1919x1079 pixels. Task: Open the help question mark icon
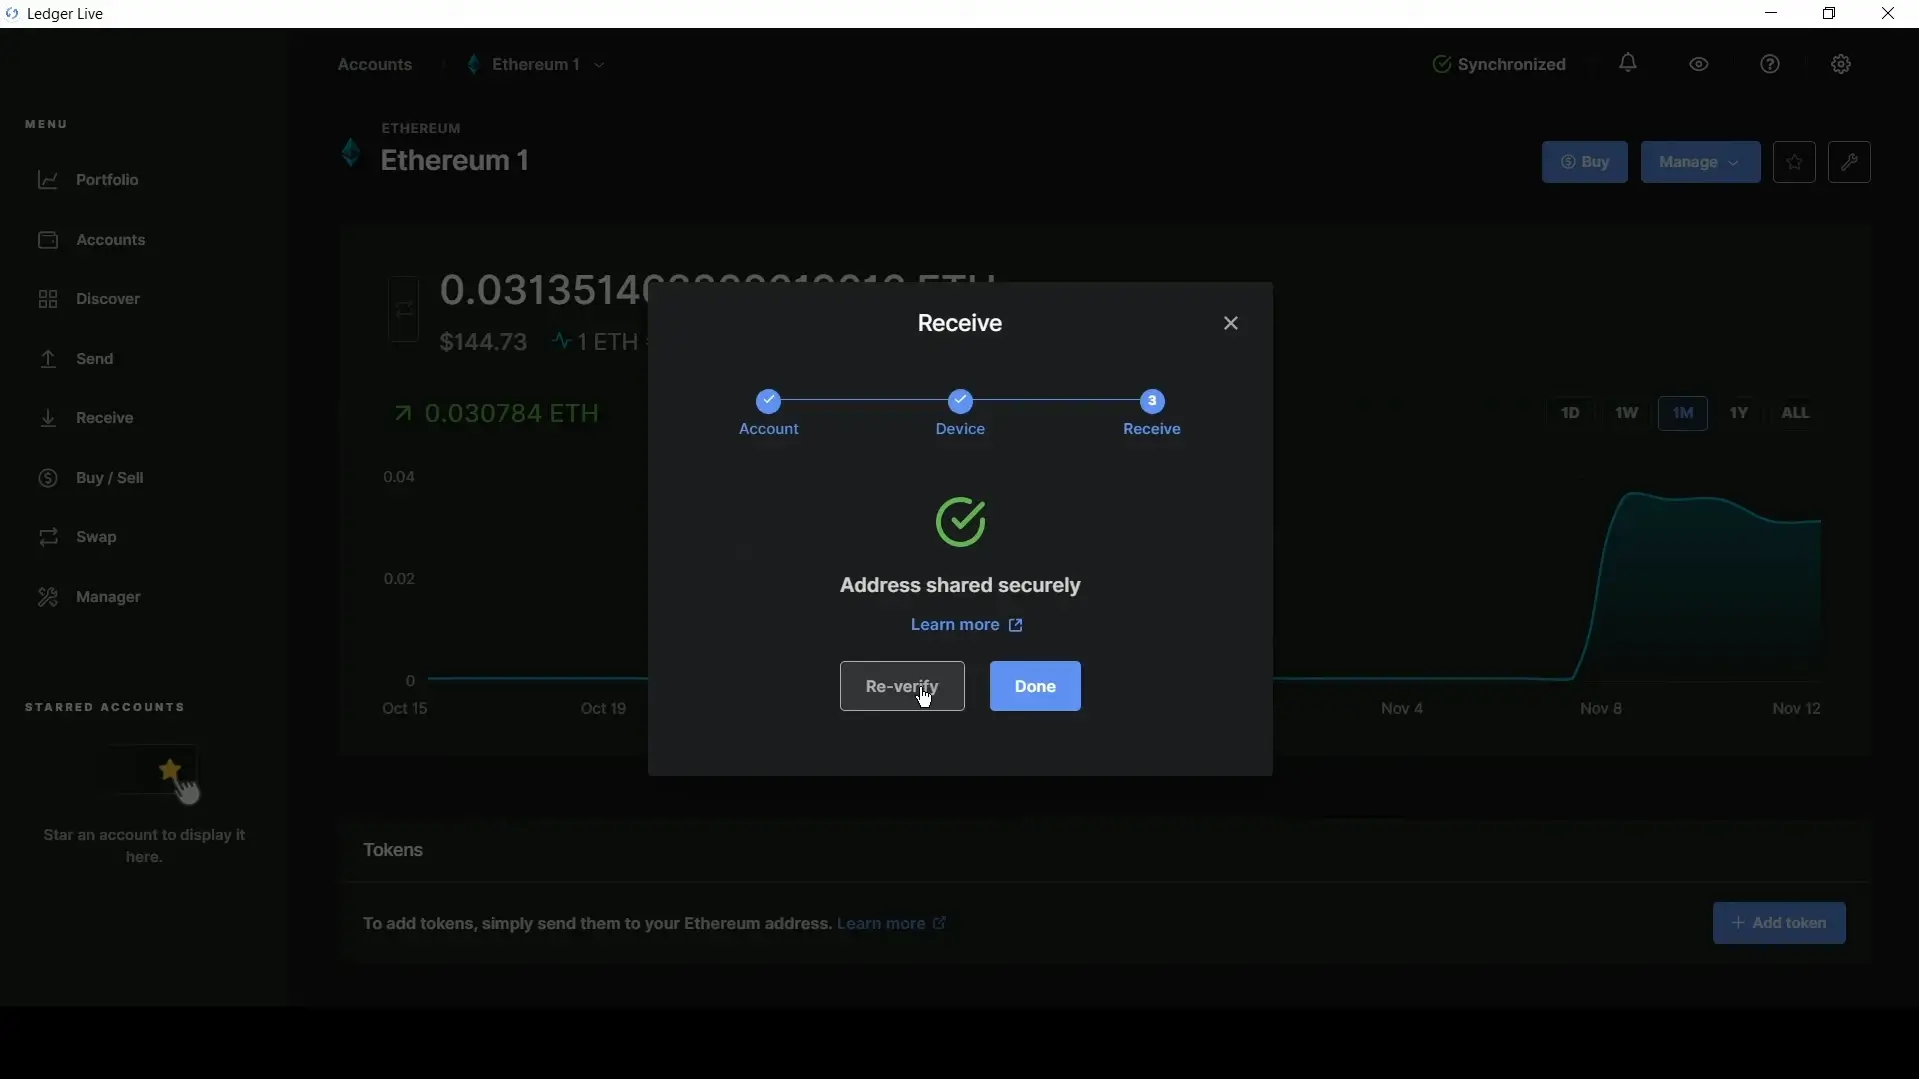click(1770, 64)
